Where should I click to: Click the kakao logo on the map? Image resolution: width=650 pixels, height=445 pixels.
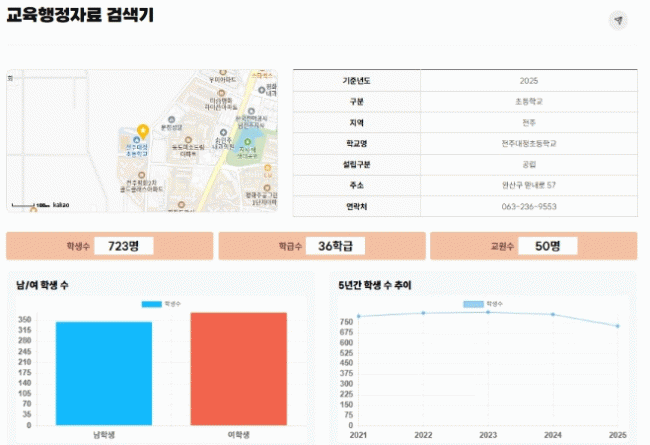tap(60, 205)
